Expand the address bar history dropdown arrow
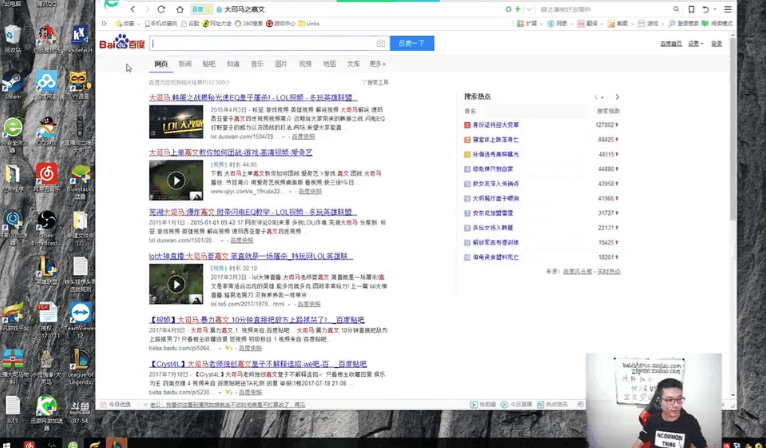Image resolution: width=766 pixels, height=448 pixels. [x=529, y=9]
